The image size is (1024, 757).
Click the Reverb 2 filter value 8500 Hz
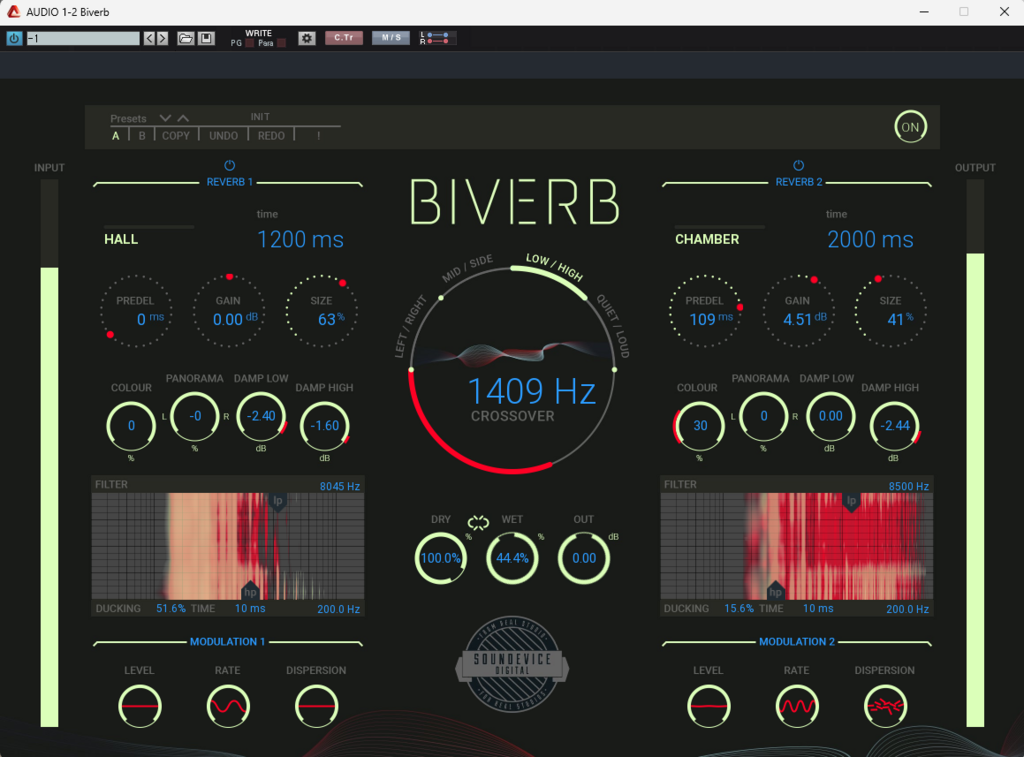point(908,486)
